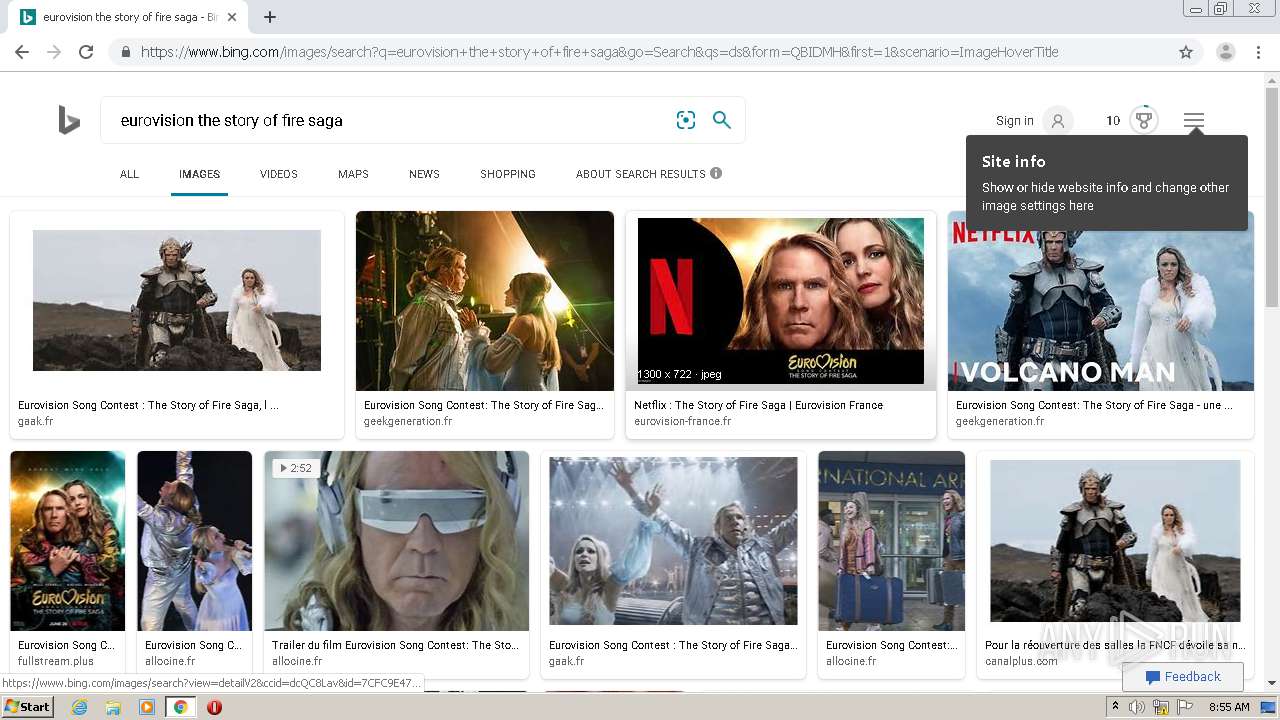Close the Bing search tab
Screen dimensions: 1280x720
[232, 17]
